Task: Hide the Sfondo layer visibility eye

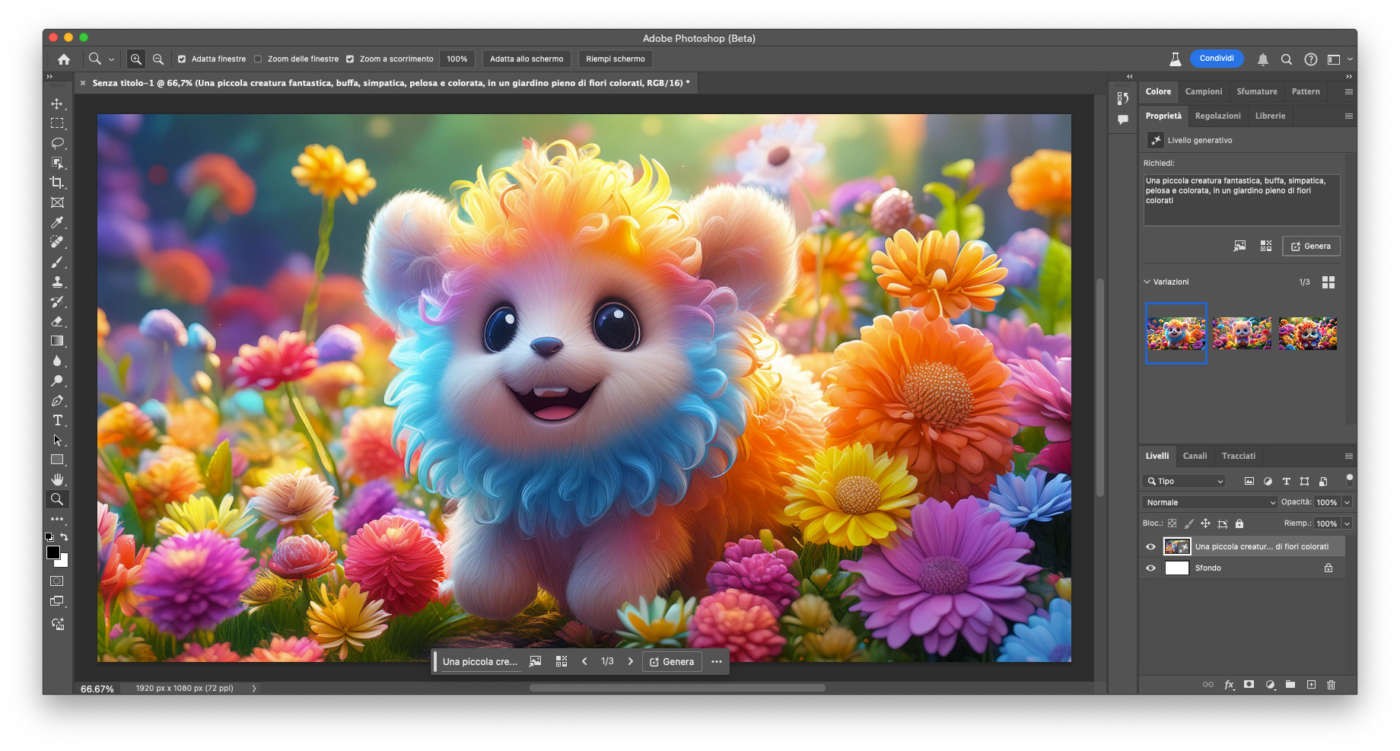Action: coord(1150,568)
